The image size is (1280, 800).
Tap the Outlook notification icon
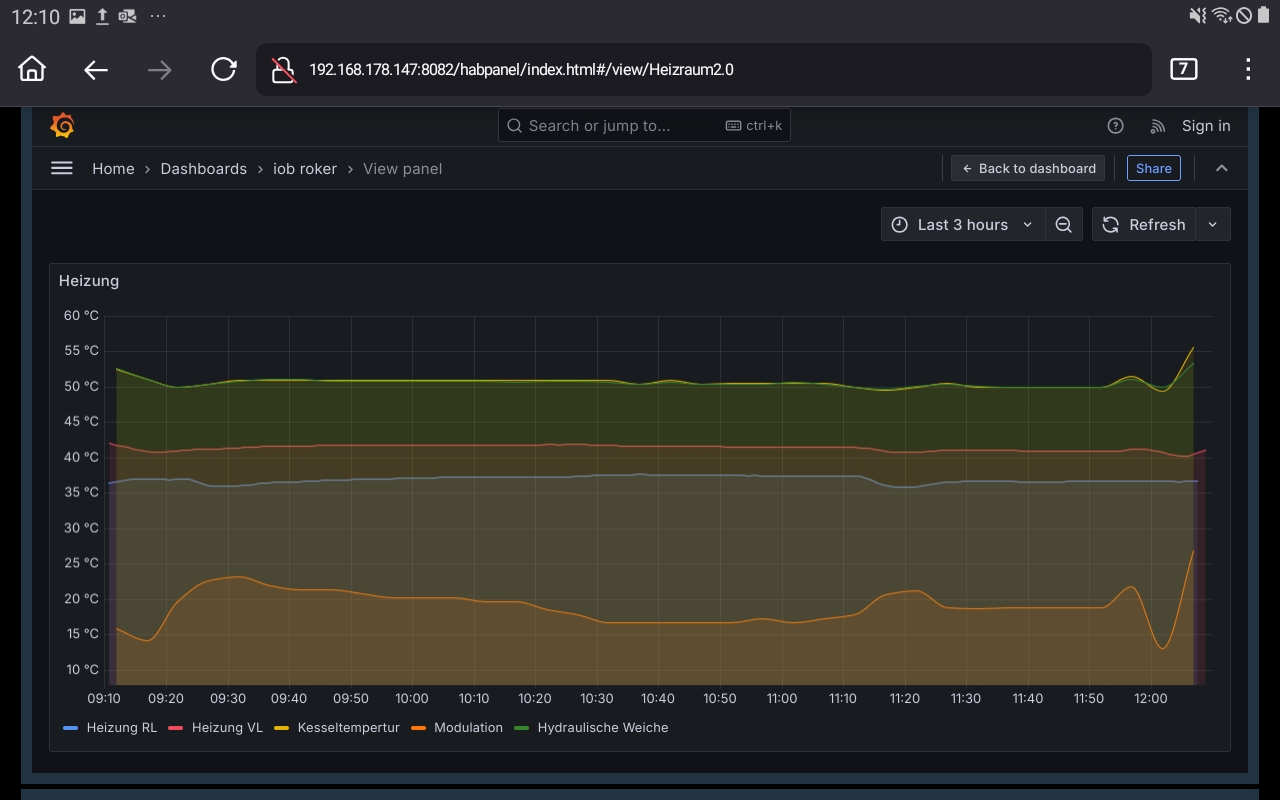pyautogui.click(x=127, y=17)
